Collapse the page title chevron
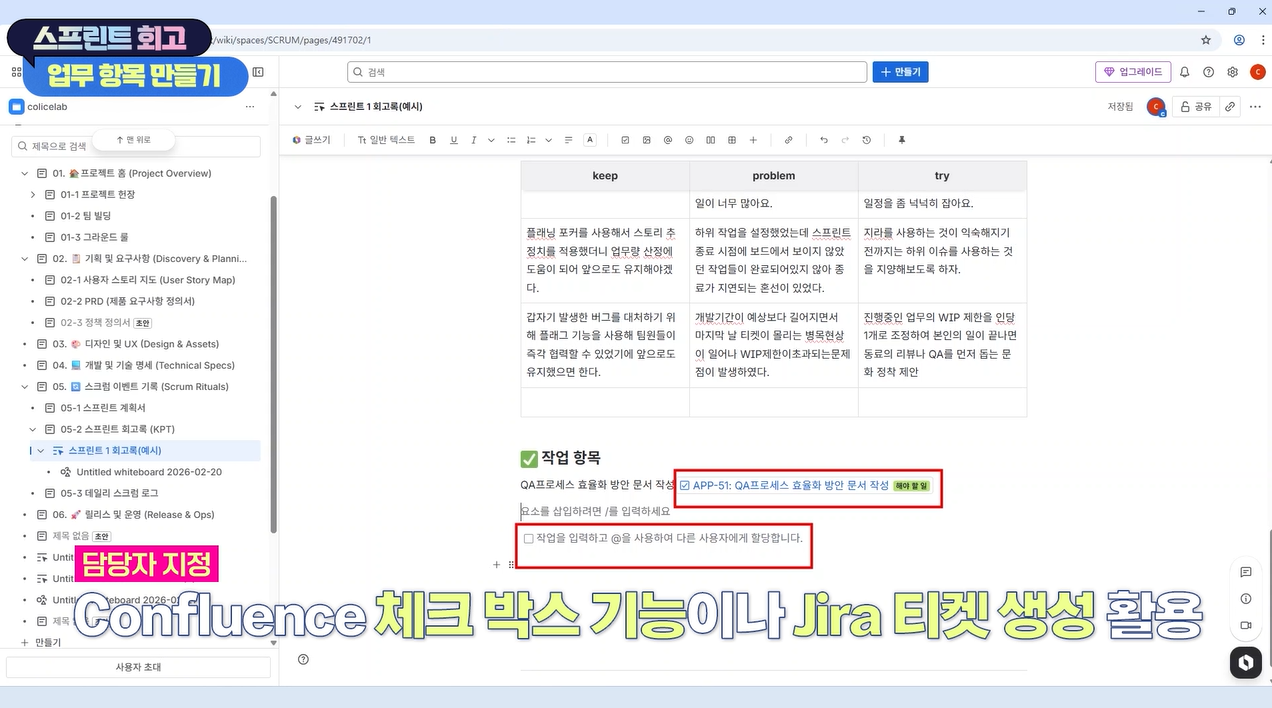The image size is (1272, 708). click(x=297, y=106)
